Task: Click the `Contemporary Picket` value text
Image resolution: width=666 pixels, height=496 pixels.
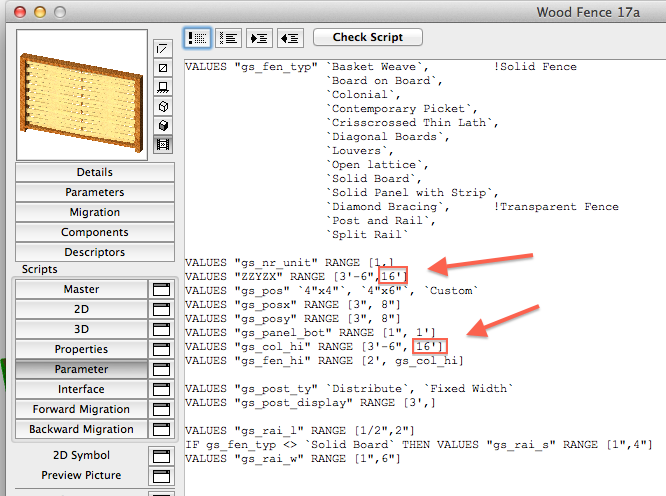Action: 402,109
